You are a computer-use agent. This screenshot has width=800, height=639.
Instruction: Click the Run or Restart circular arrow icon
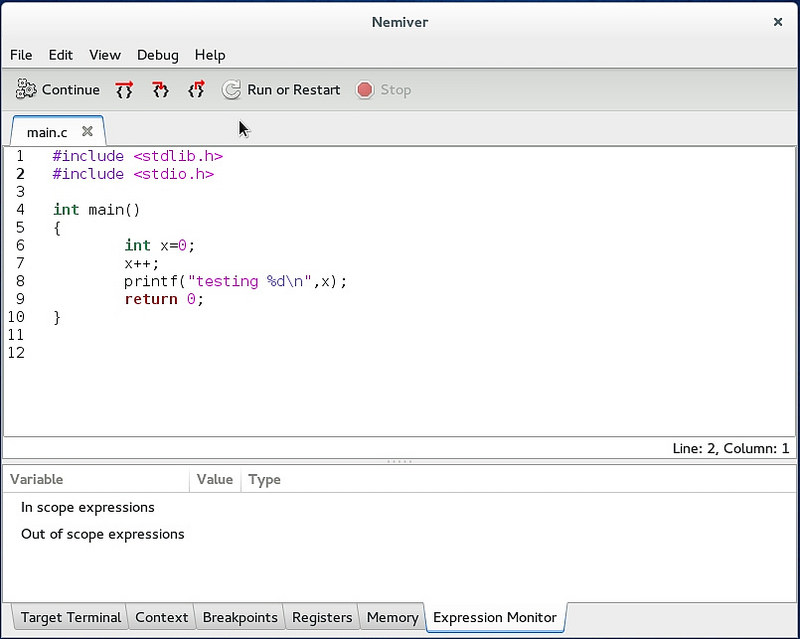coord(231,90)
